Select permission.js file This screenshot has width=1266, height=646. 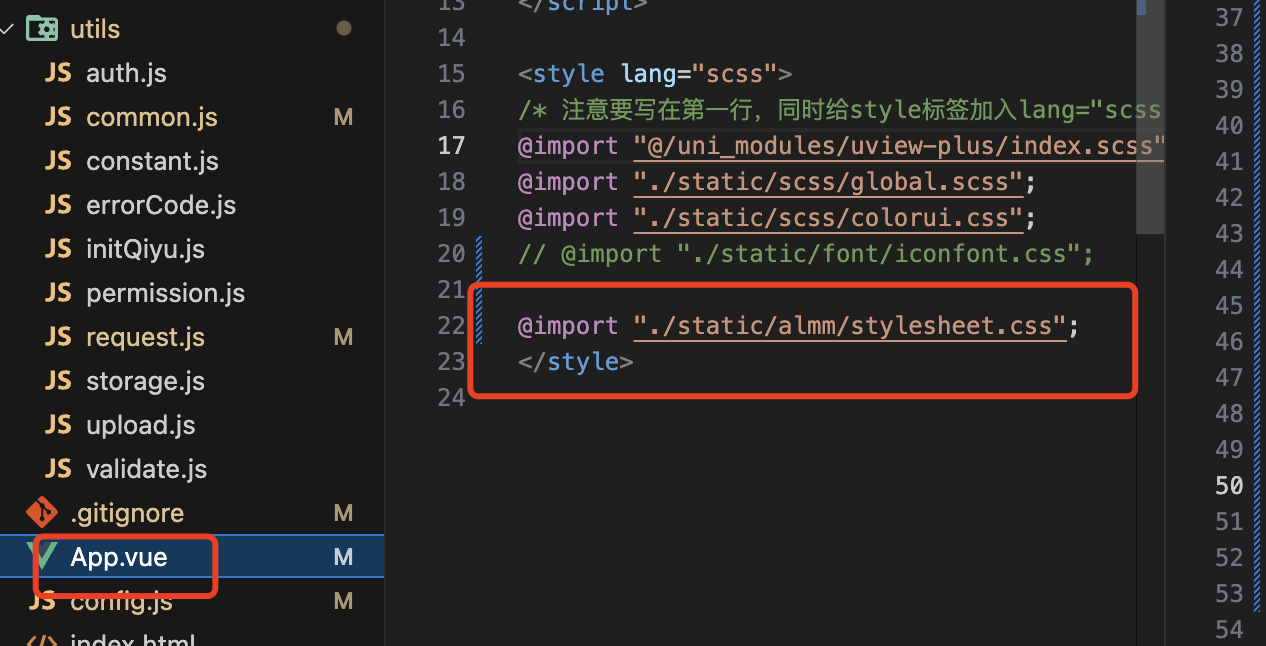(165, 293)
